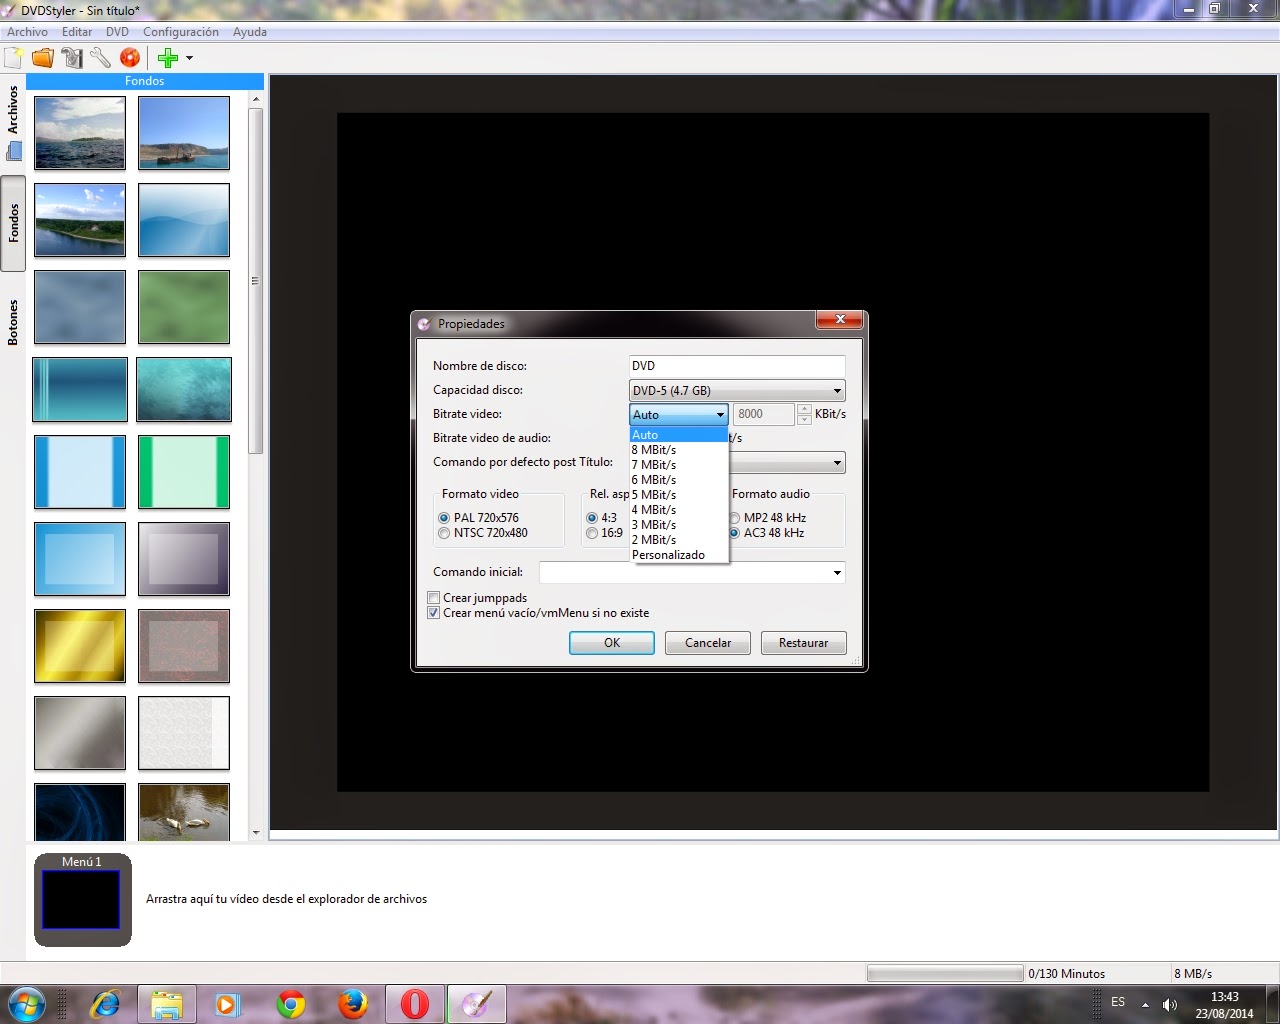Screen dimensions: 1280x1024
Task: Choose 4 MBit/s in the bitrate list
Action: pos(678,510)
